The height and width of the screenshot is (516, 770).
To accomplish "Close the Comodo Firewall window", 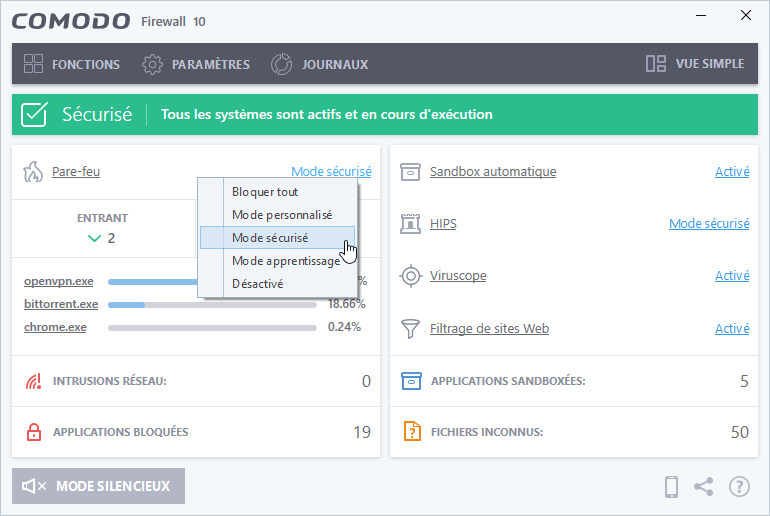I will (746, 16).
